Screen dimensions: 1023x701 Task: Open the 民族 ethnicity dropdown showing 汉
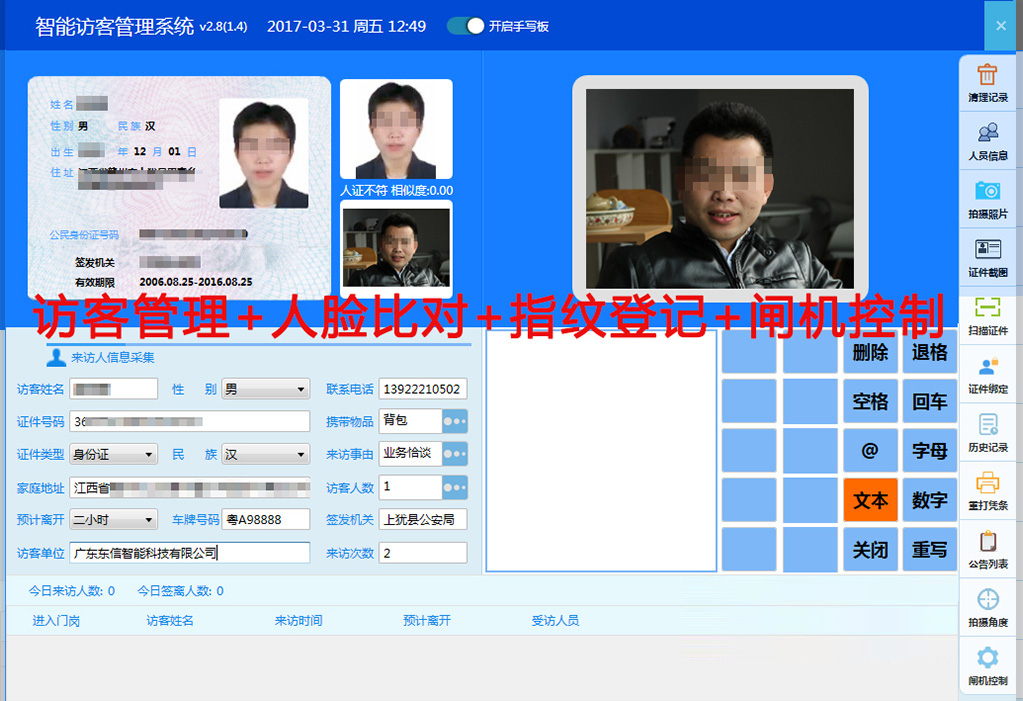(x=264, y=454)
